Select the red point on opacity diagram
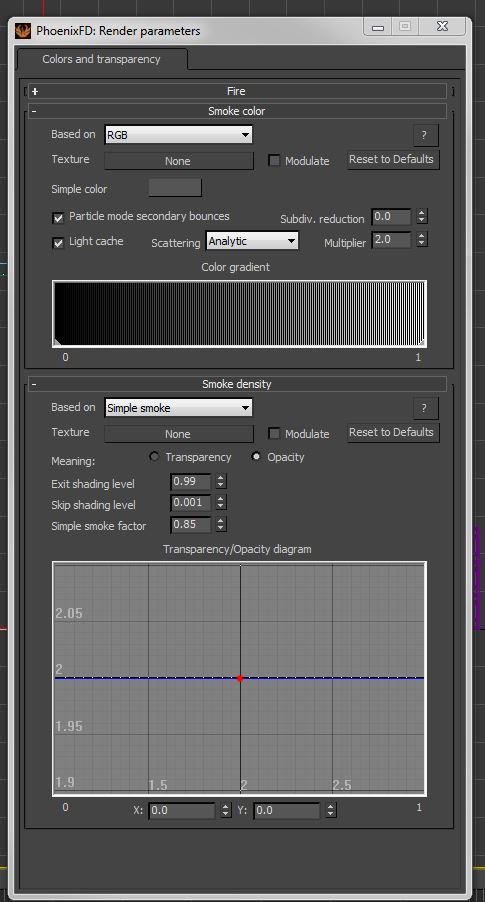The height and width of the screenshot is (902, 485). (x=240, y=679)
